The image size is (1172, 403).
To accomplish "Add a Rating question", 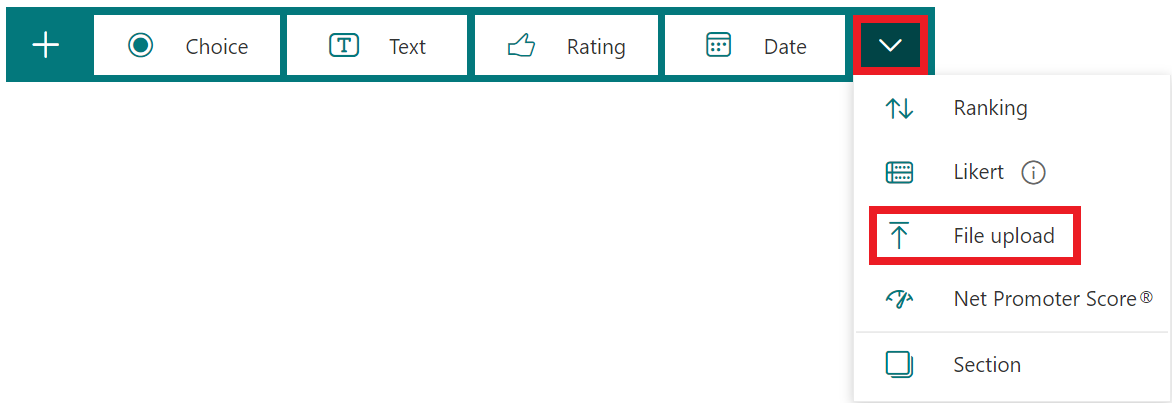I will [x=567, y=46].
